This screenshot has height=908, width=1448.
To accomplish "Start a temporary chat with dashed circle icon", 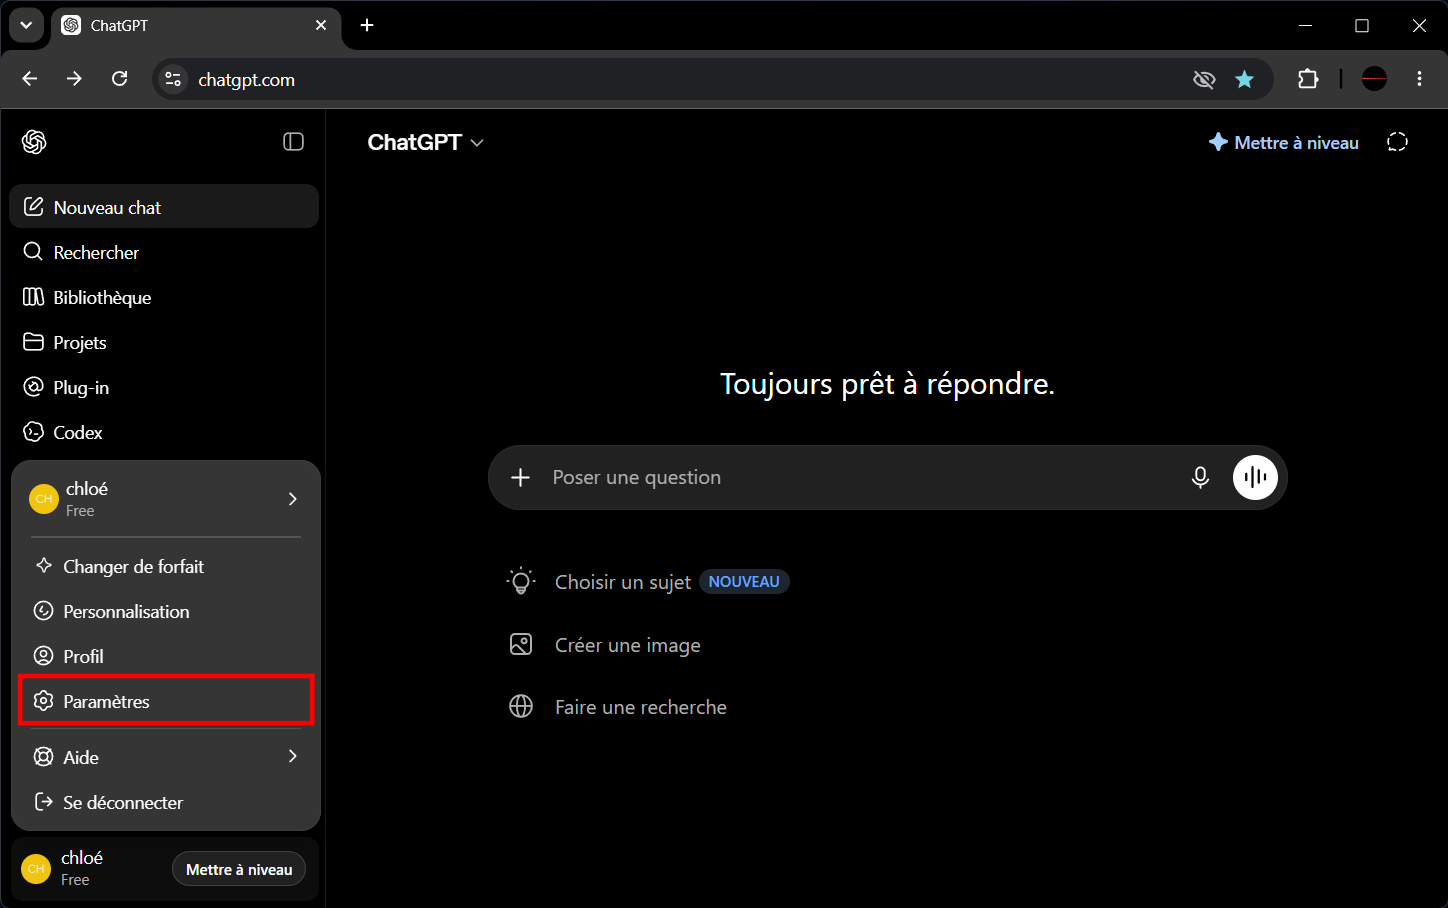I will coord(1397,142).
